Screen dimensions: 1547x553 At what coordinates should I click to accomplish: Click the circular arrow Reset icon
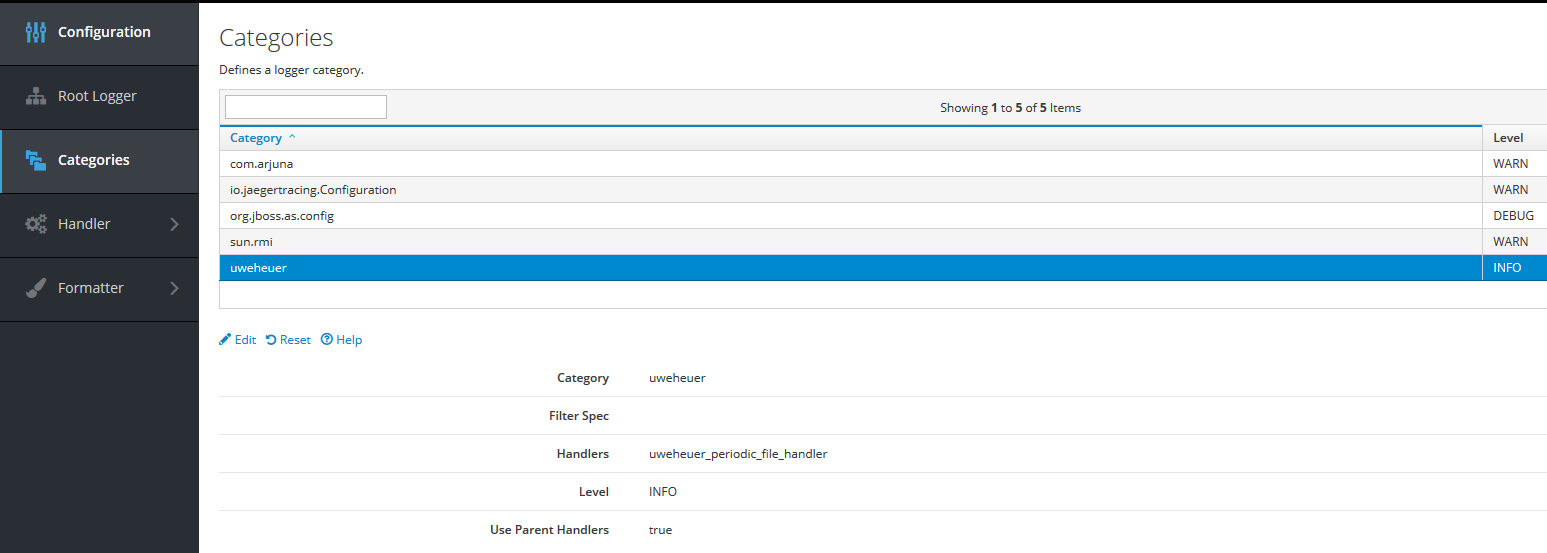pyautogui.click(x=271, y=340)
